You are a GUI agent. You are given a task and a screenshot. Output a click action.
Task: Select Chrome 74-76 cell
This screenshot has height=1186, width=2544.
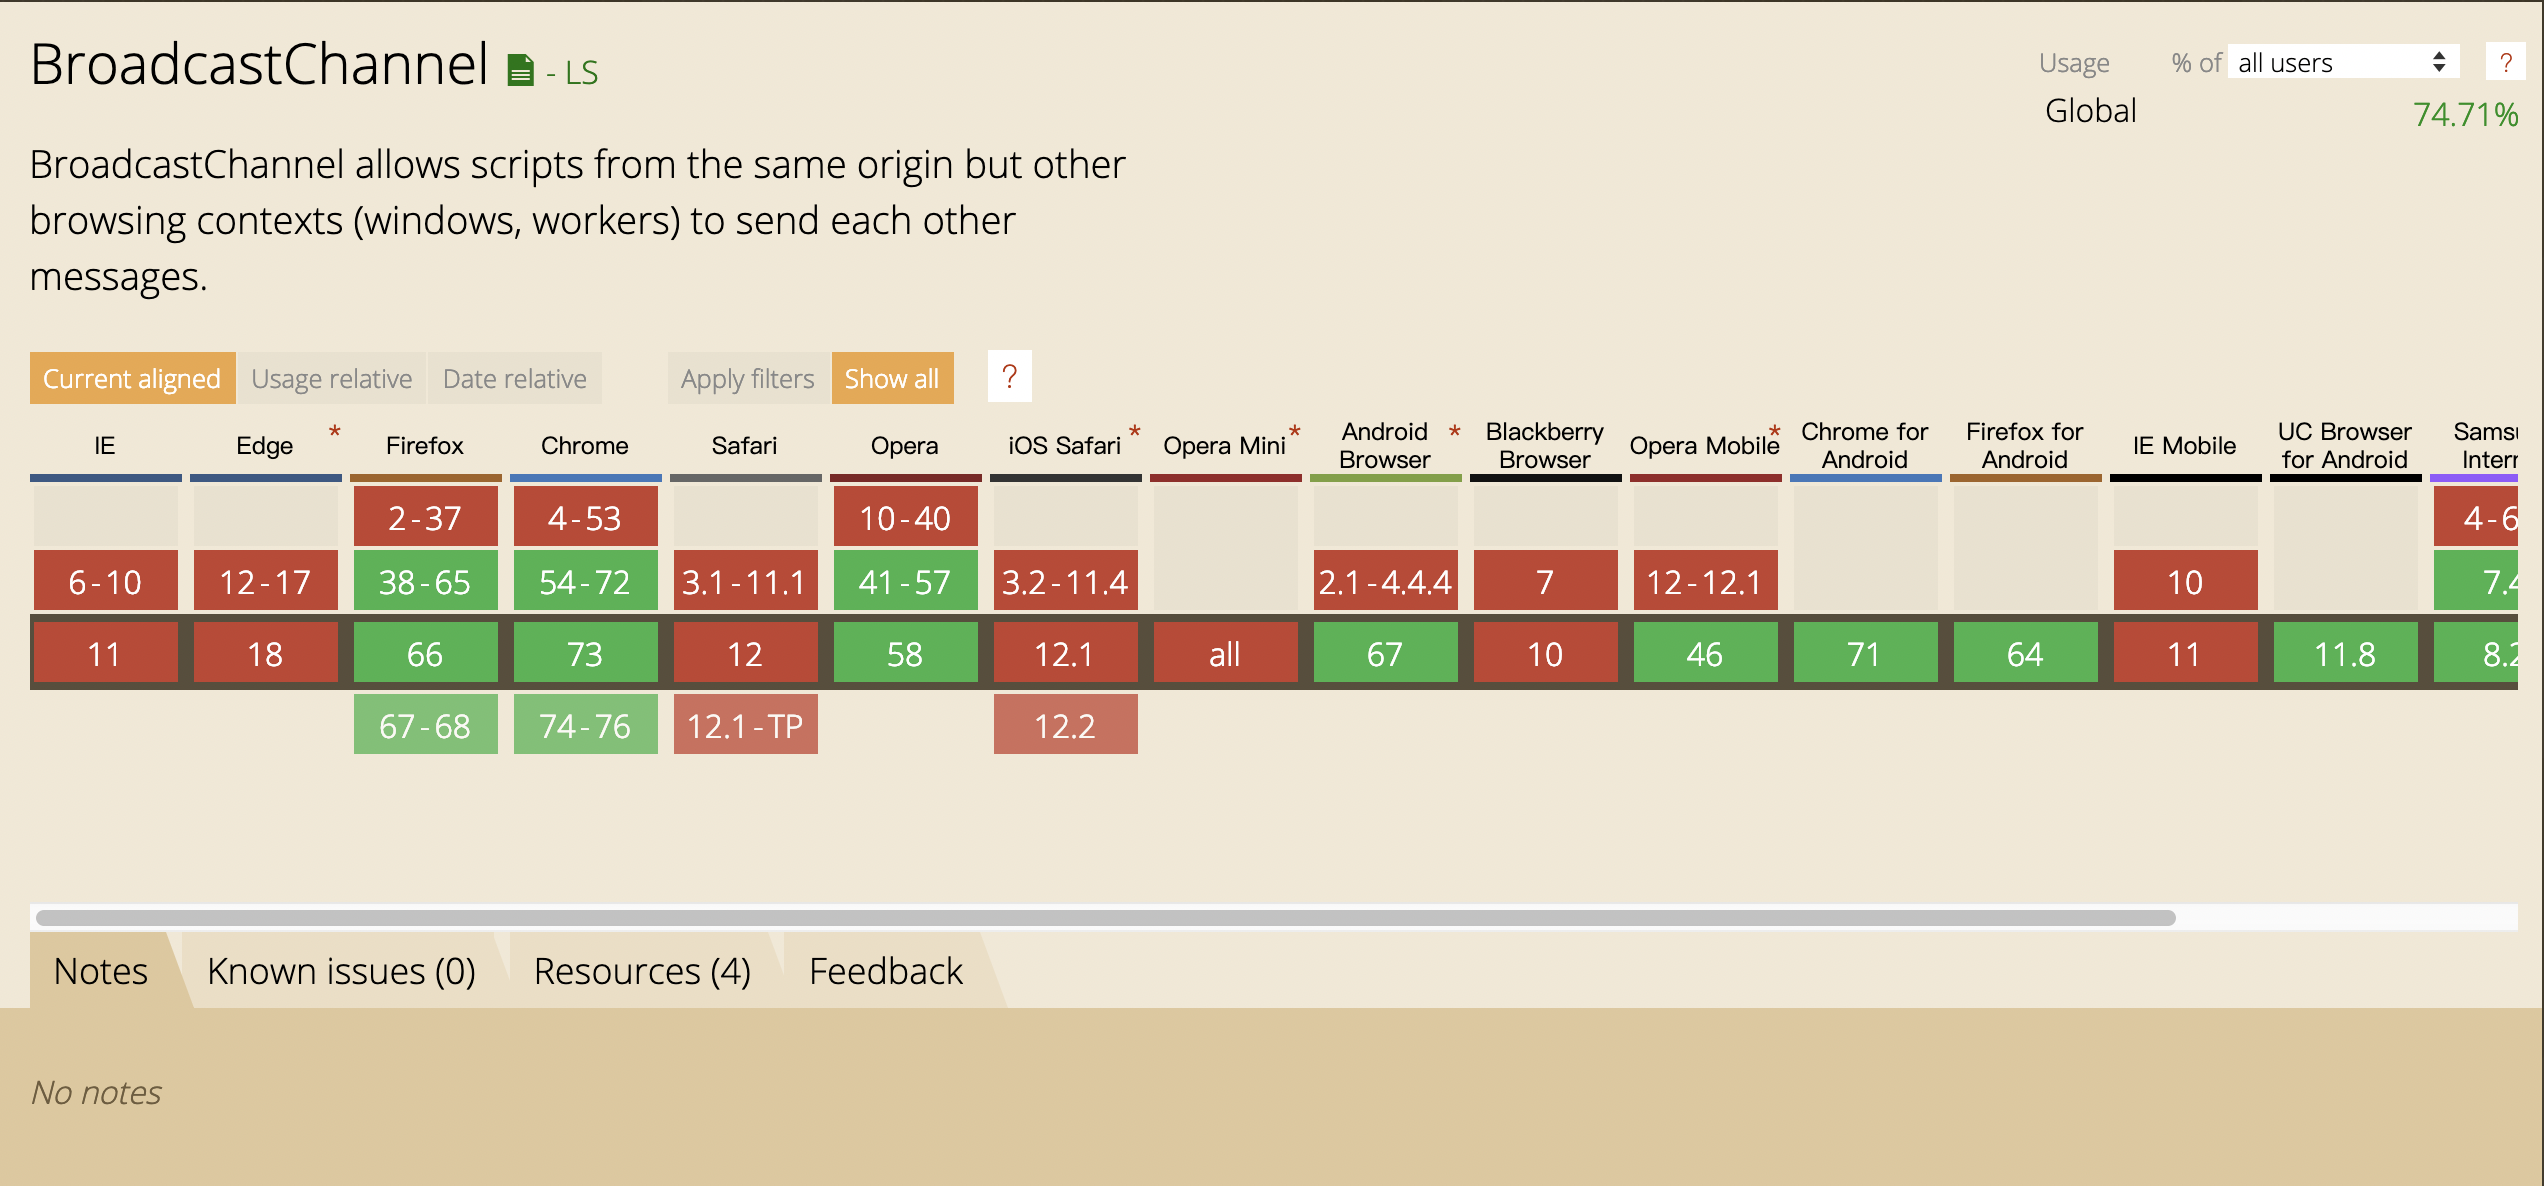coord(586,724)
